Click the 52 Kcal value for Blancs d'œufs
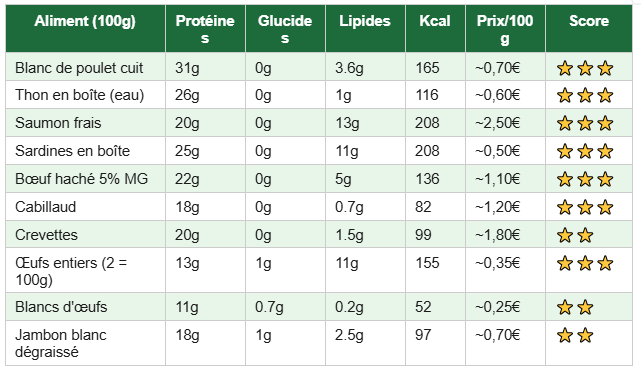The width and height of the screenshot is (641, 375). coord(423,307)
